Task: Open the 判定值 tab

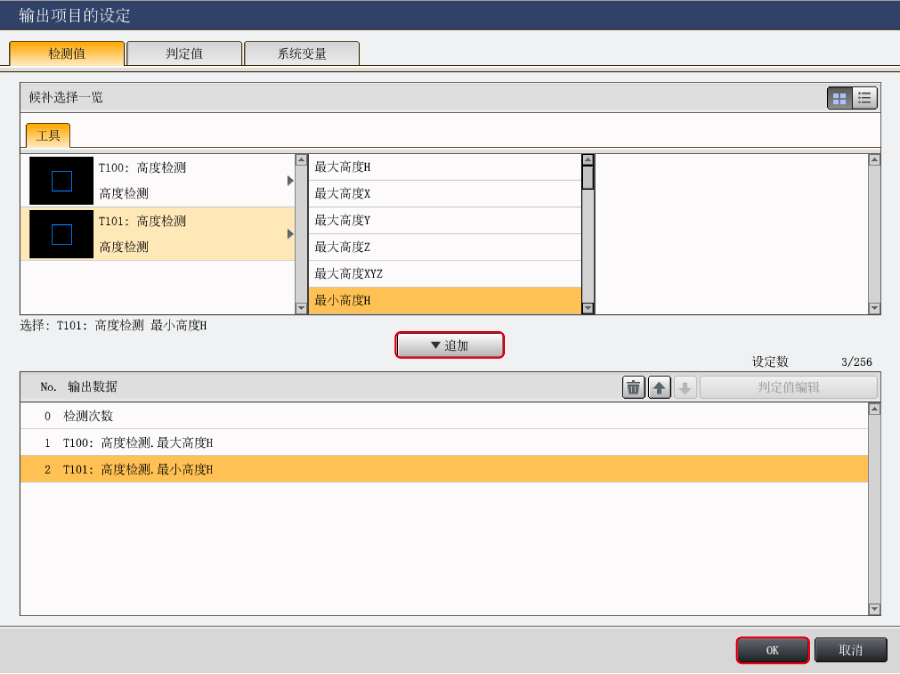Action: point(184,54)
